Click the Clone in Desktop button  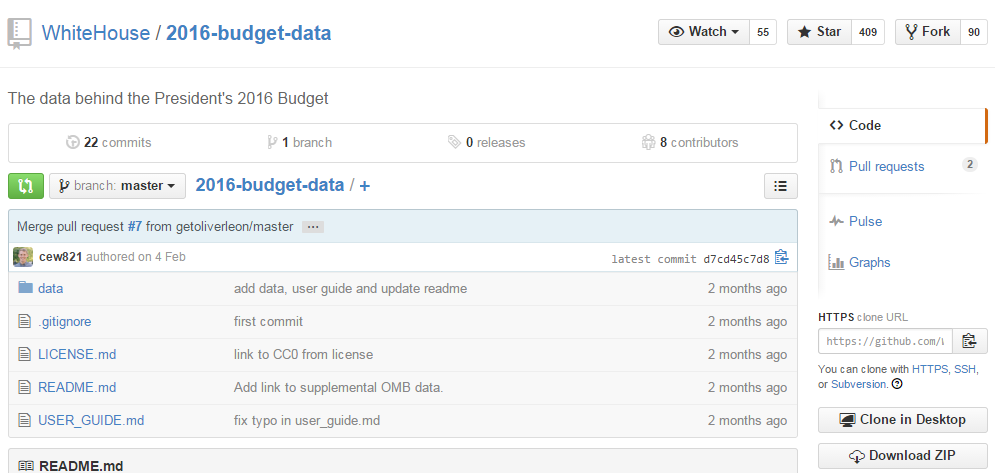902,420
